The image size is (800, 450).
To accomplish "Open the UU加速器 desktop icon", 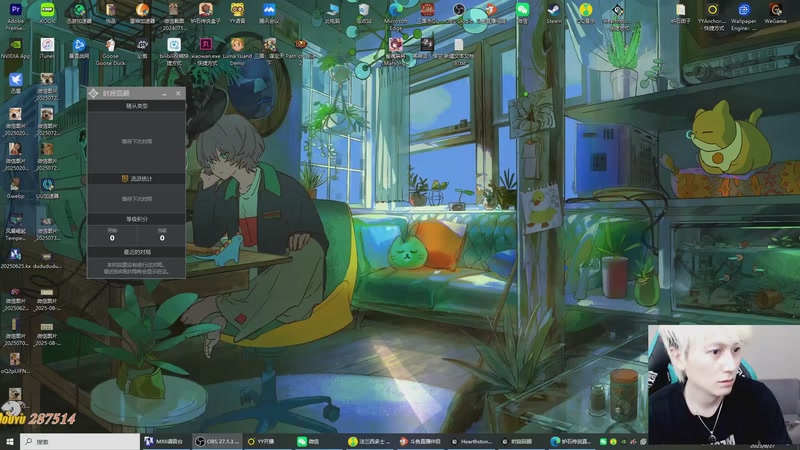I will pyautogui.click(x=47, y=189).
